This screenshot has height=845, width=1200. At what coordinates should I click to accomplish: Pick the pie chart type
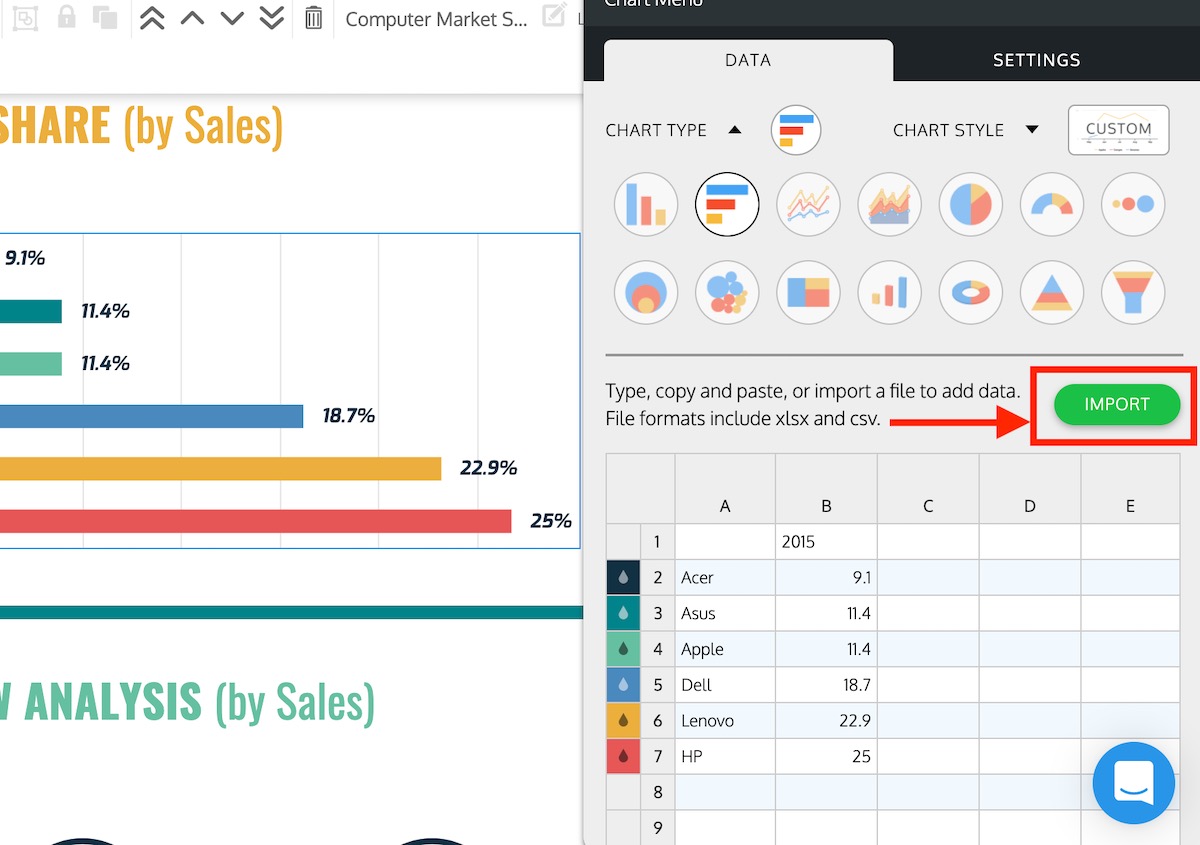pyautogui.click(x=971, y=204)
